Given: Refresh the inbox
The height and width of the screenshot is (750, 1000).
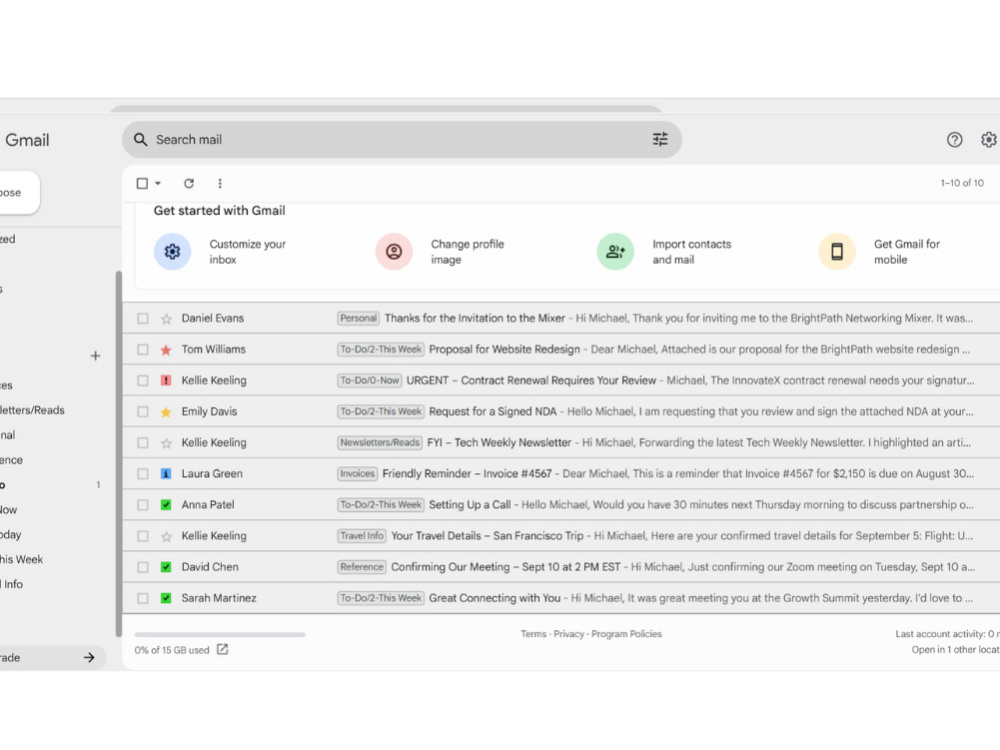Looking at the screenshot, I should click(x=189, y=183).
